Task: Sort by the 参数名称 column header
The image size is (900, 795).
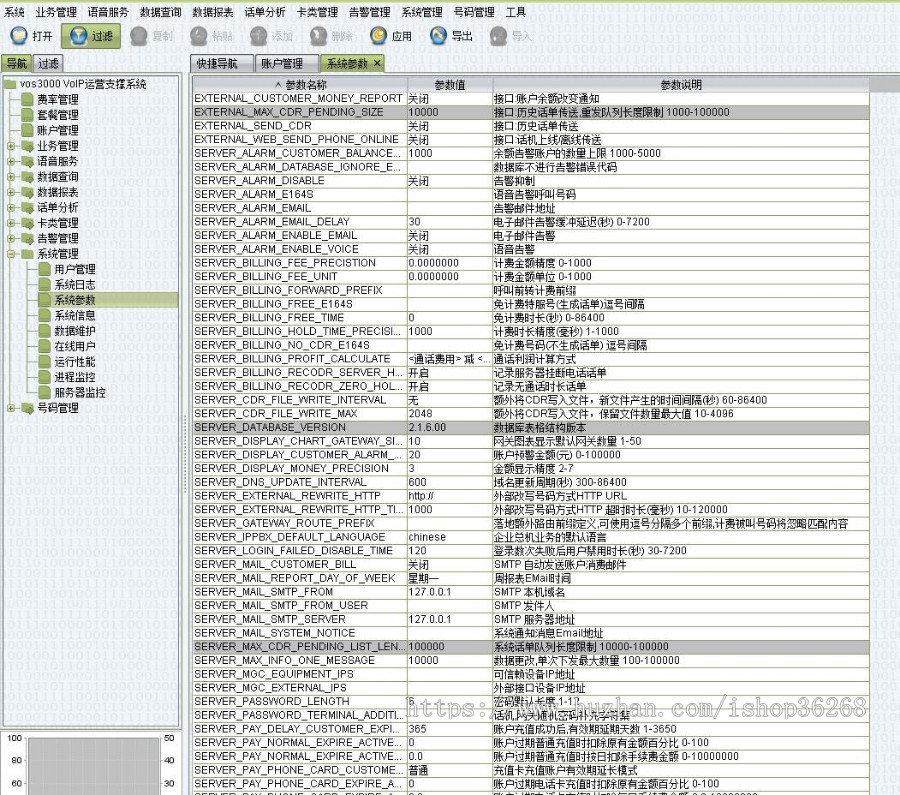Action: coord(300,85)
